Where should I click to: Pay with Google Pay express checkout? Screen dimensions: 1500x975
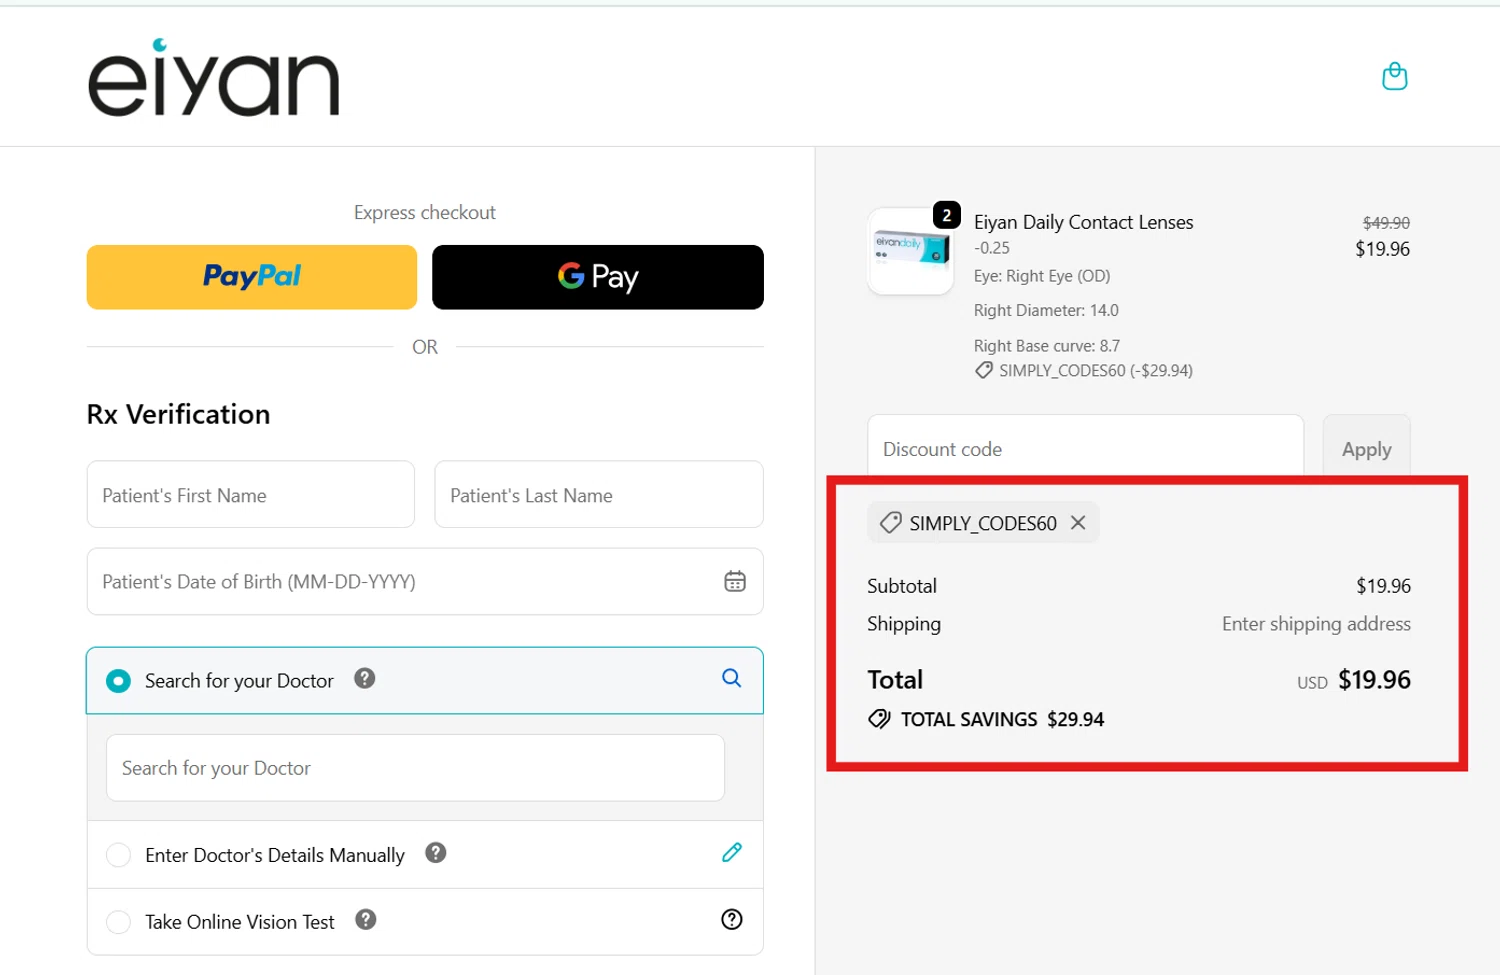pyautogui.click(x=598, y=277)
